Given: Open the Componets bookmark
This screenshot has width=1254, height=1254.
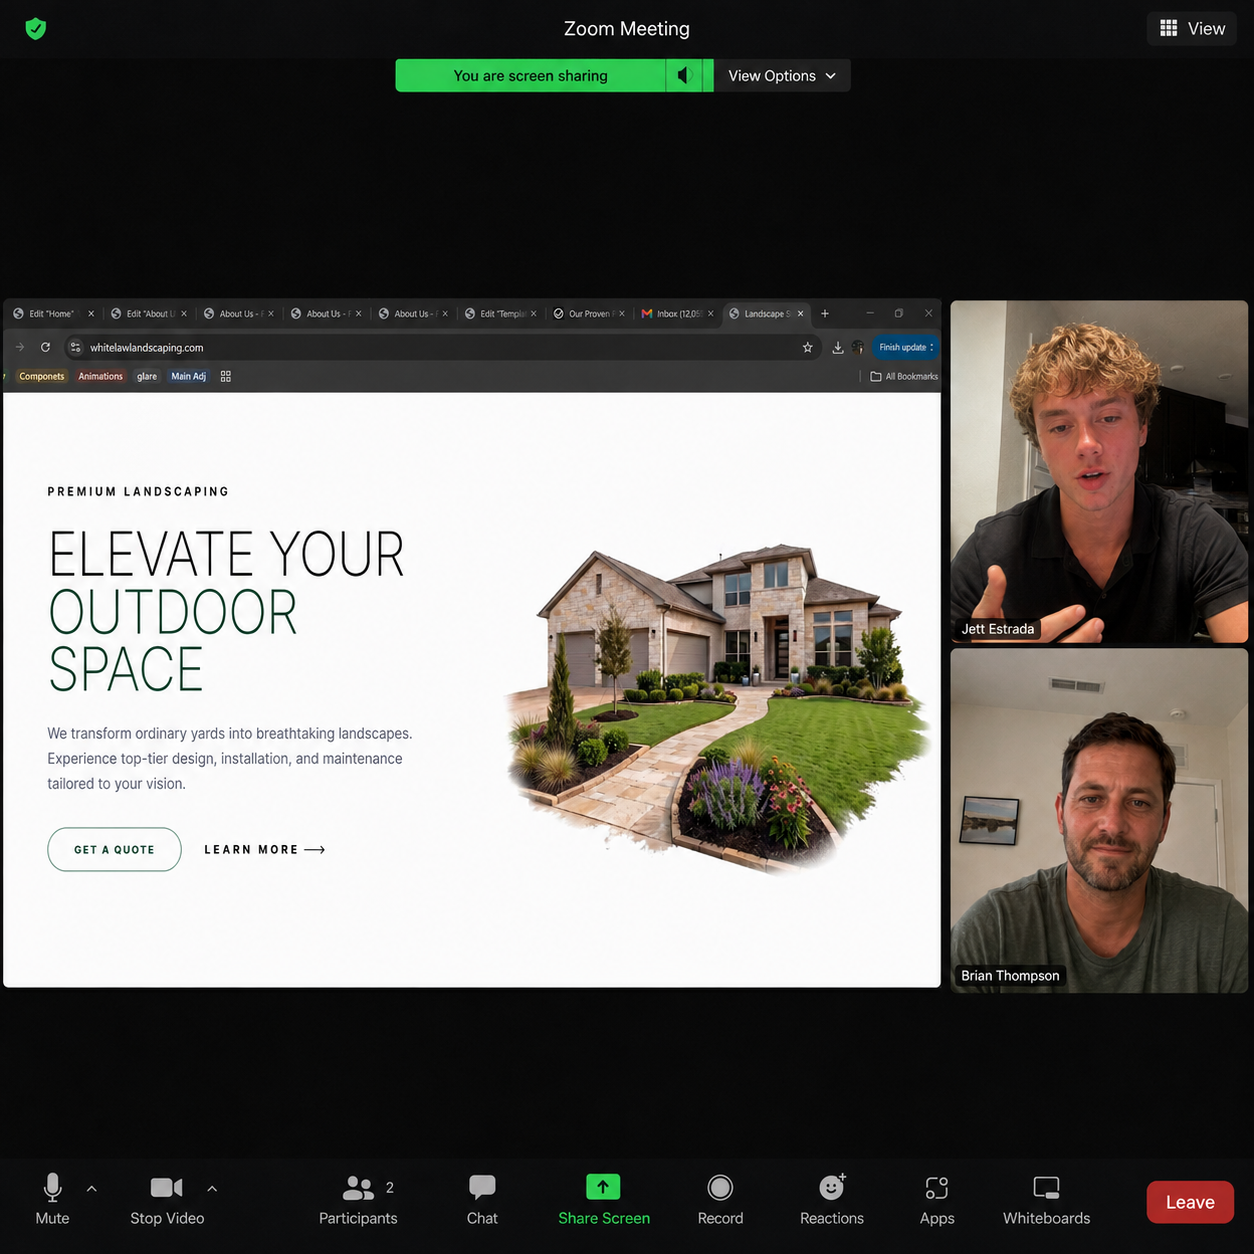Looking at the screenshot, I should pos(42,376).
